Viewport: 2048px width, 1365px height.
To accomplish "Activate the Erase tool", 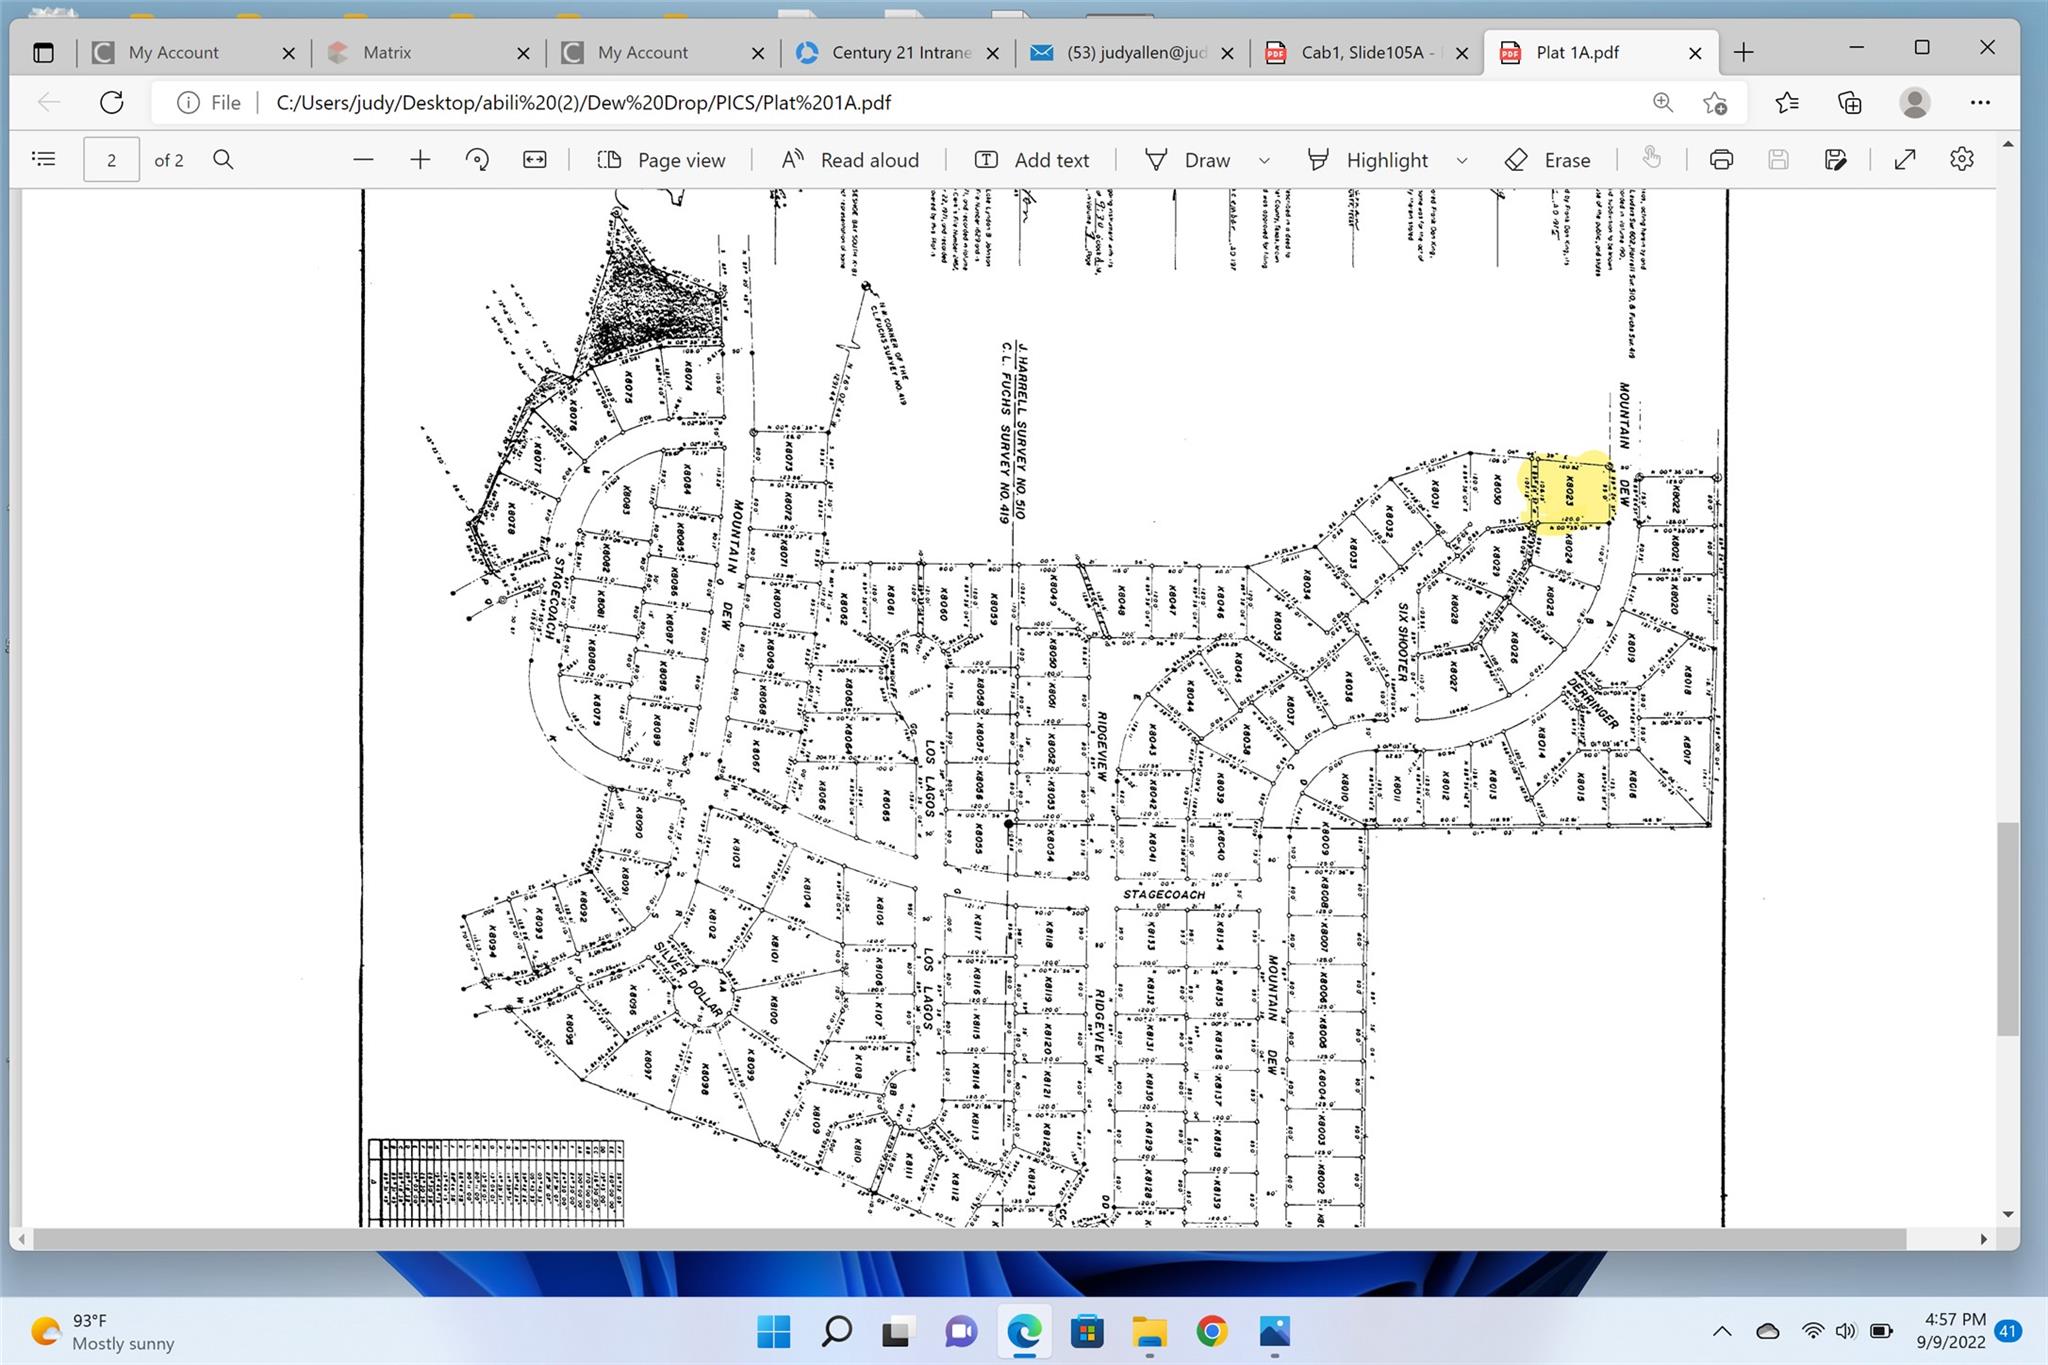I will click(1548, 160).
